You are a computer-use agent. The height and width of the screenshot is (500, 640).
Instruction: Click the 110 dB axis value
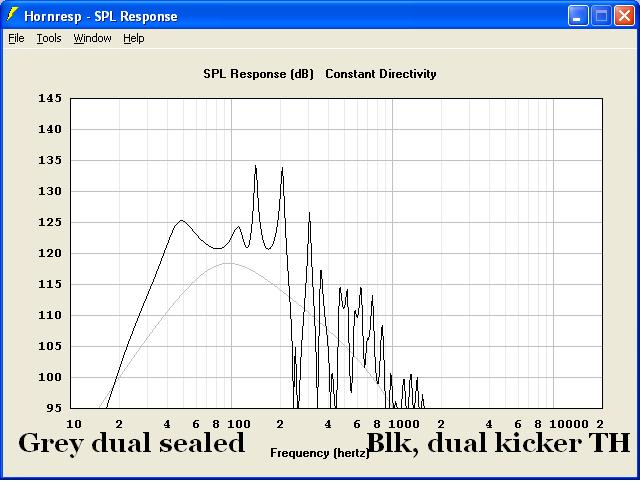tap(50, 316)
